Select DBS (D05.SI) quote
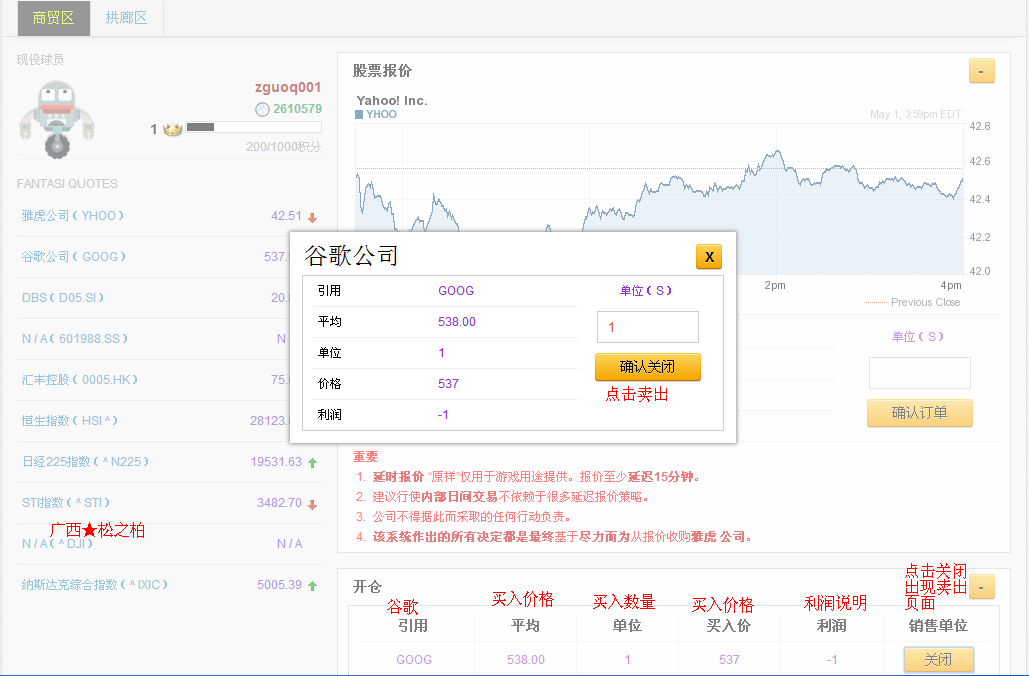1029x676 pixels. coord(63,298)
